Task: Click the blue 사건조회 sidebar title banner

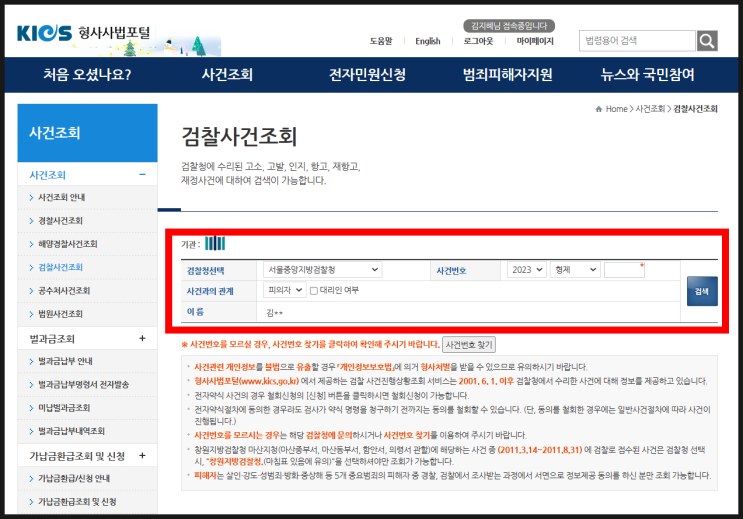Action: tap(87, 133)
